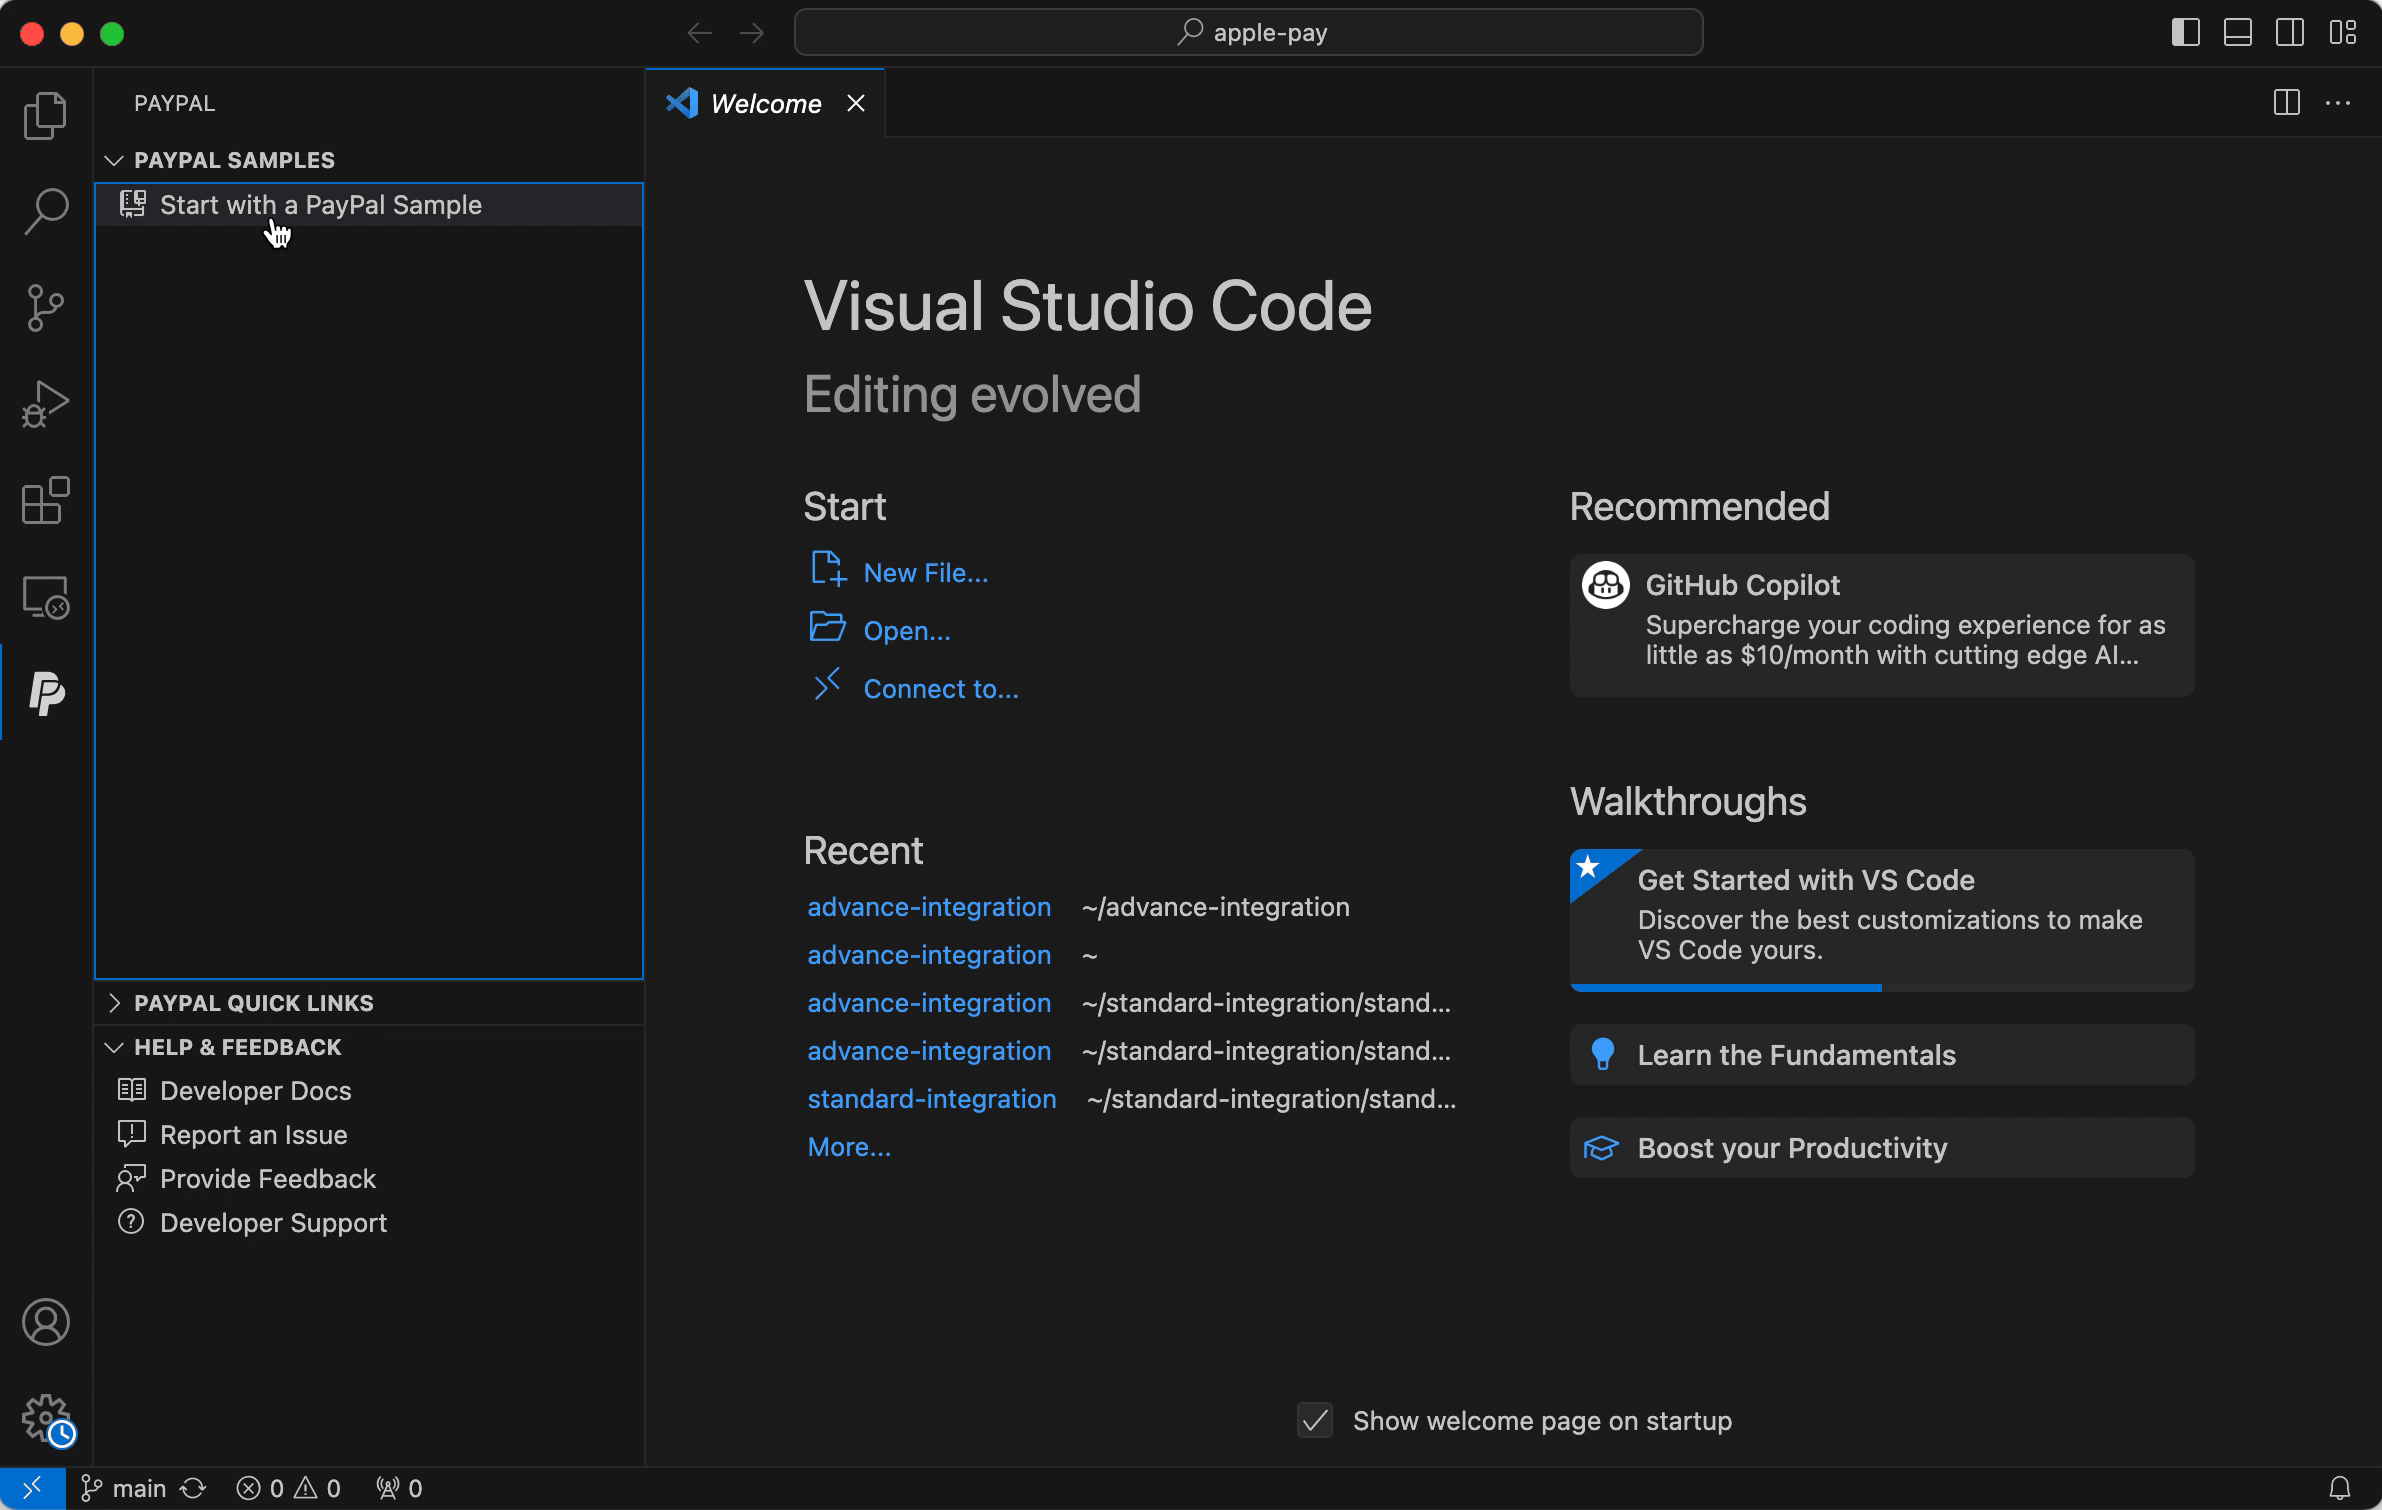Click the PayPal activity bar icon

[45, 692]
